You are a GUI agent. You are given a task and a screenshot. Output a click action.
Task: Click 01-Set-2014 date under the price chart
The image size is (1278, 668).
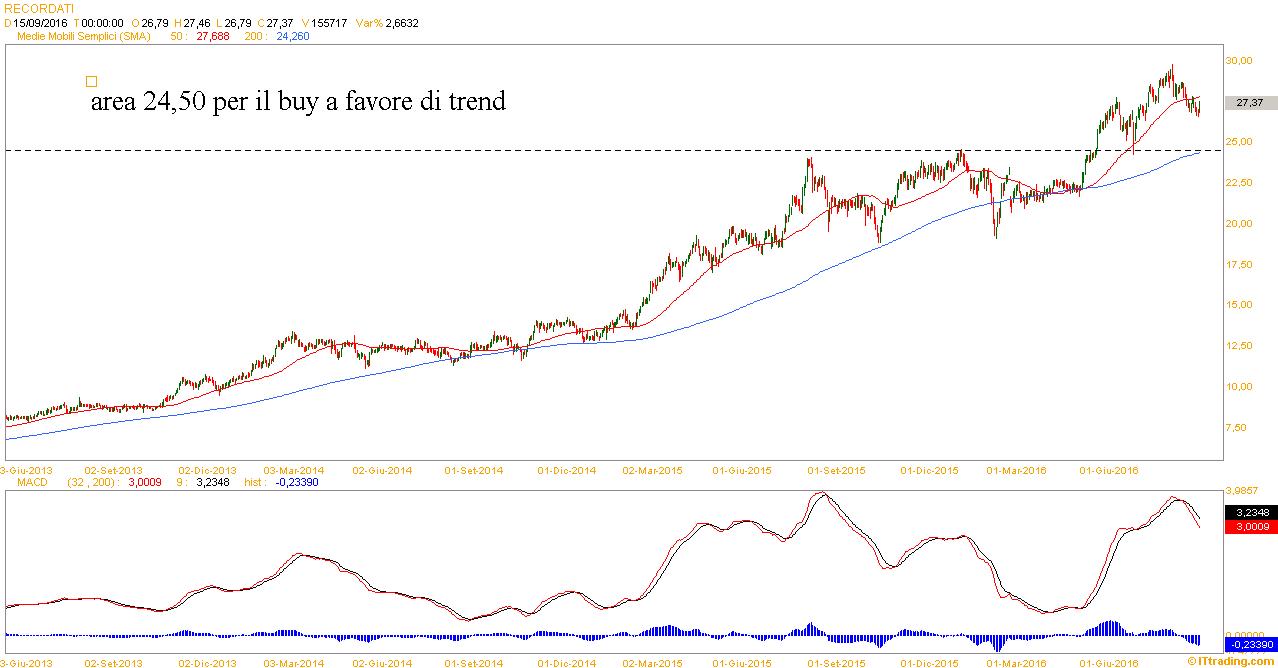pyautogui.click(x=473, y=469)
